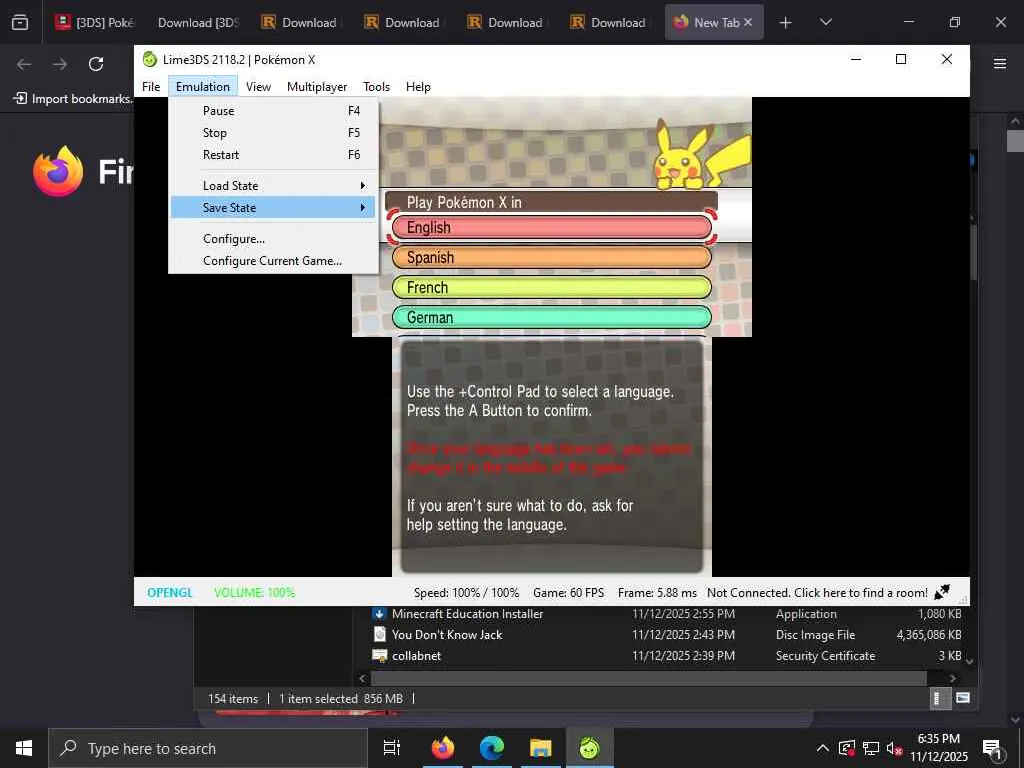Click the Lime3DS taskbar icon
This screenshot has height=768, width=1024.
590,748
